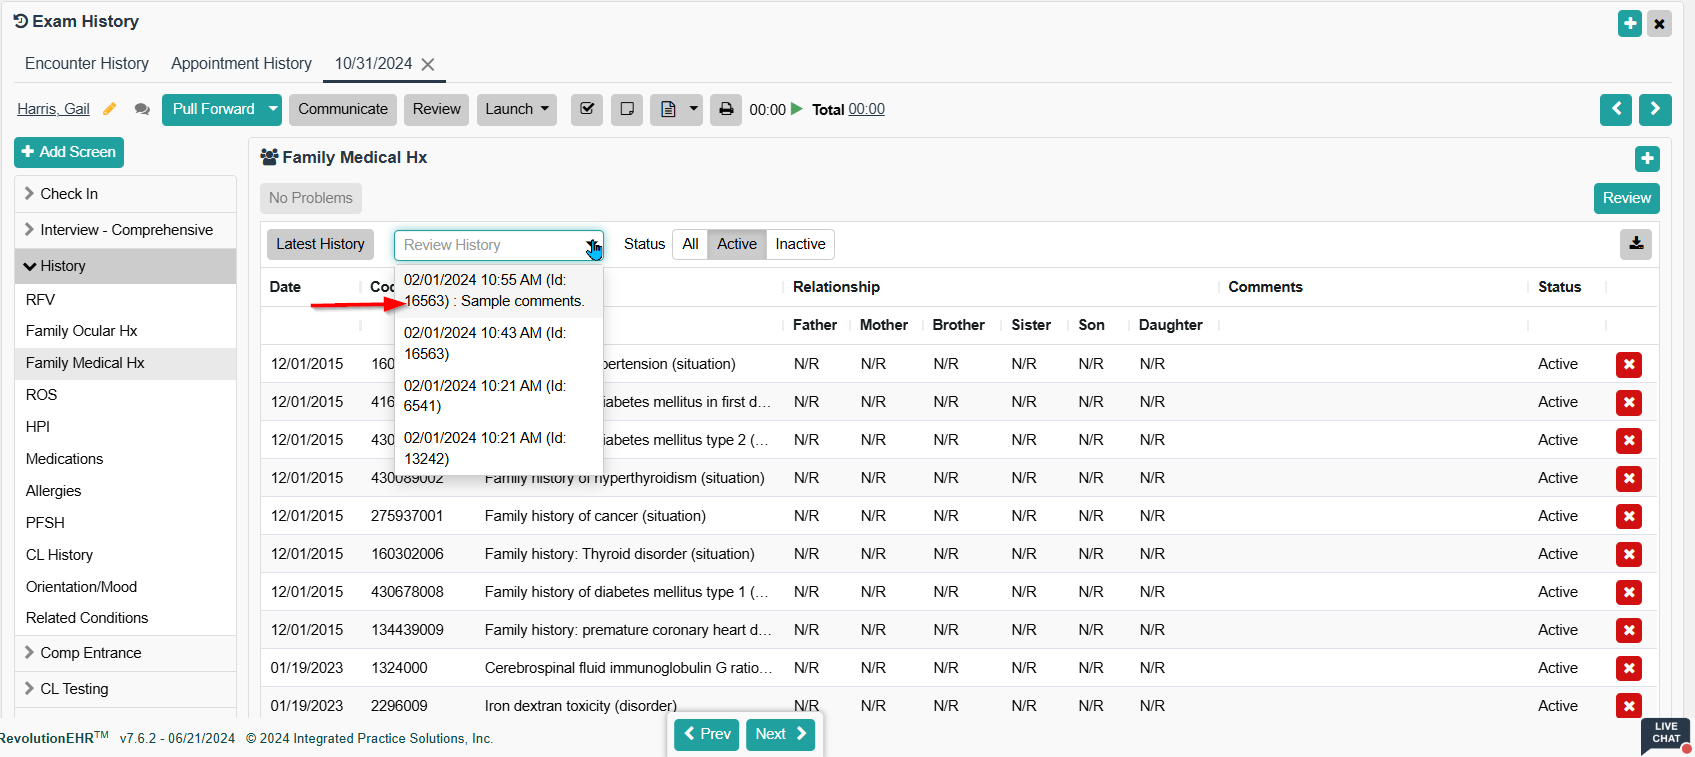Click the pencil edit icon beside Harris, Gail
The width and height of the screenshot is (1695, 757).
pyautogui.click(x=110, y=109)
